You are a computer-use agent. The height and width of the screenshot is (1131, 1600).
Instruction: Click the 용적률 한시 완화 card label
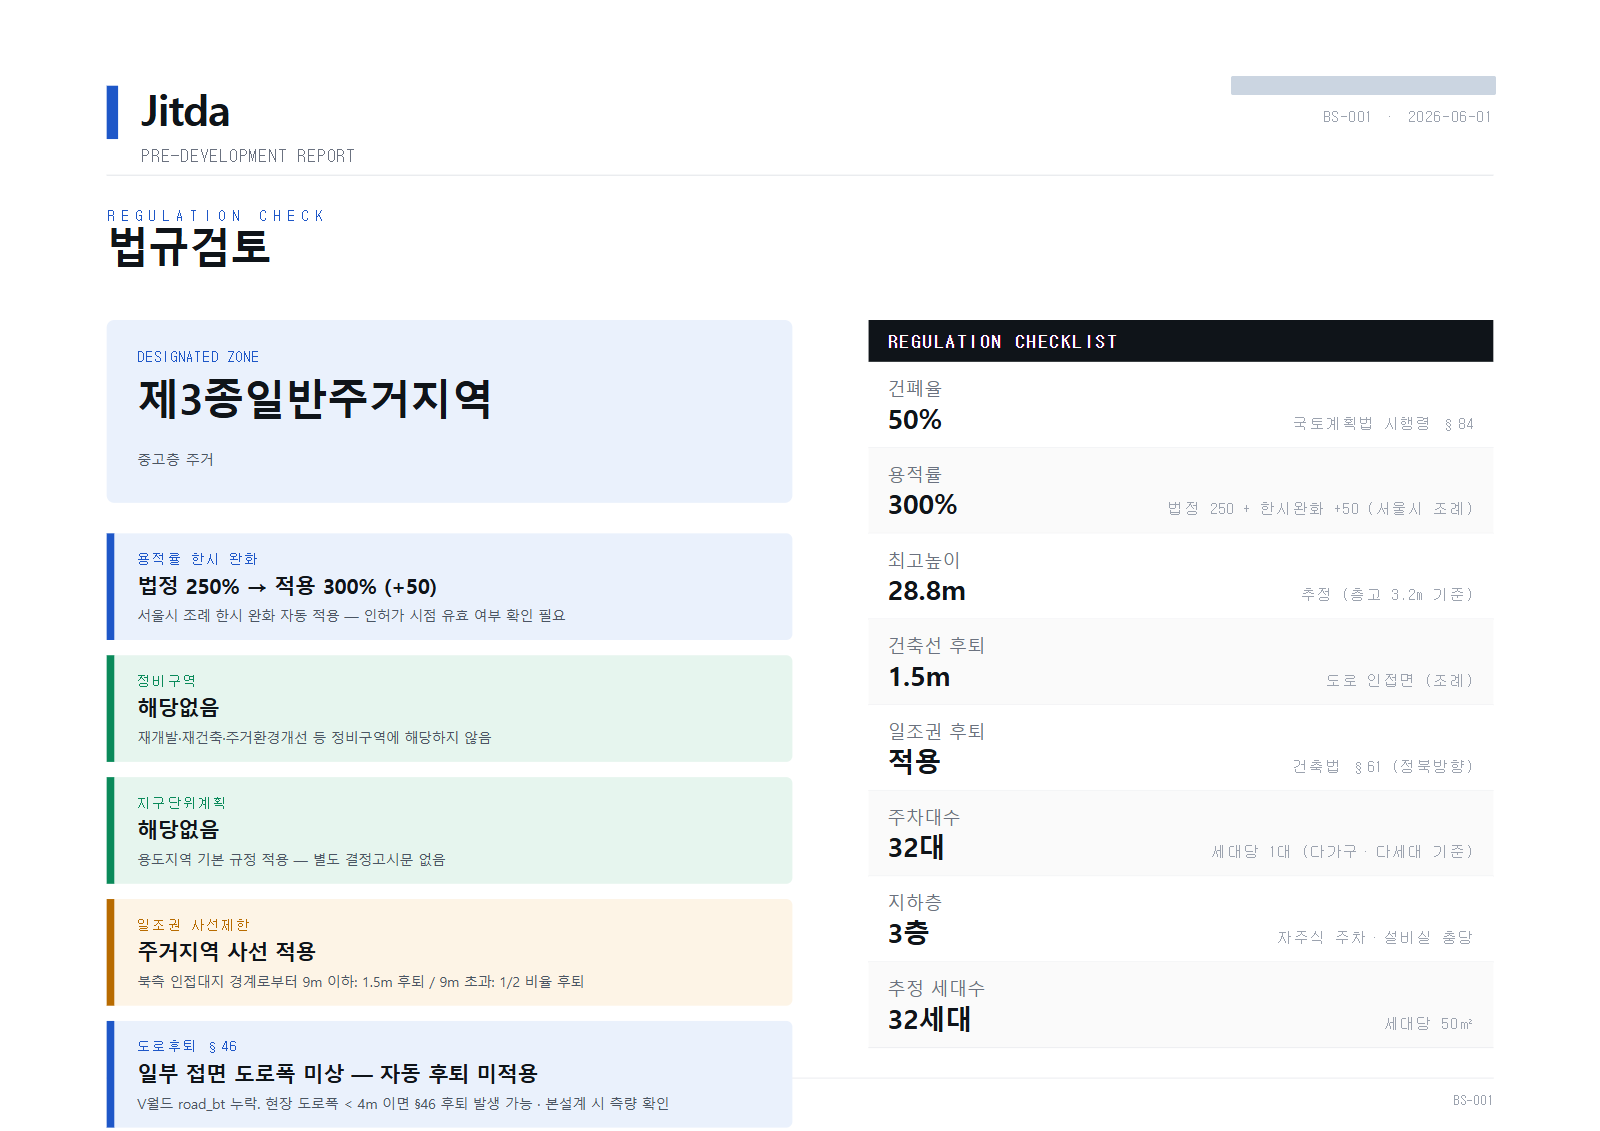click(197, 559)
